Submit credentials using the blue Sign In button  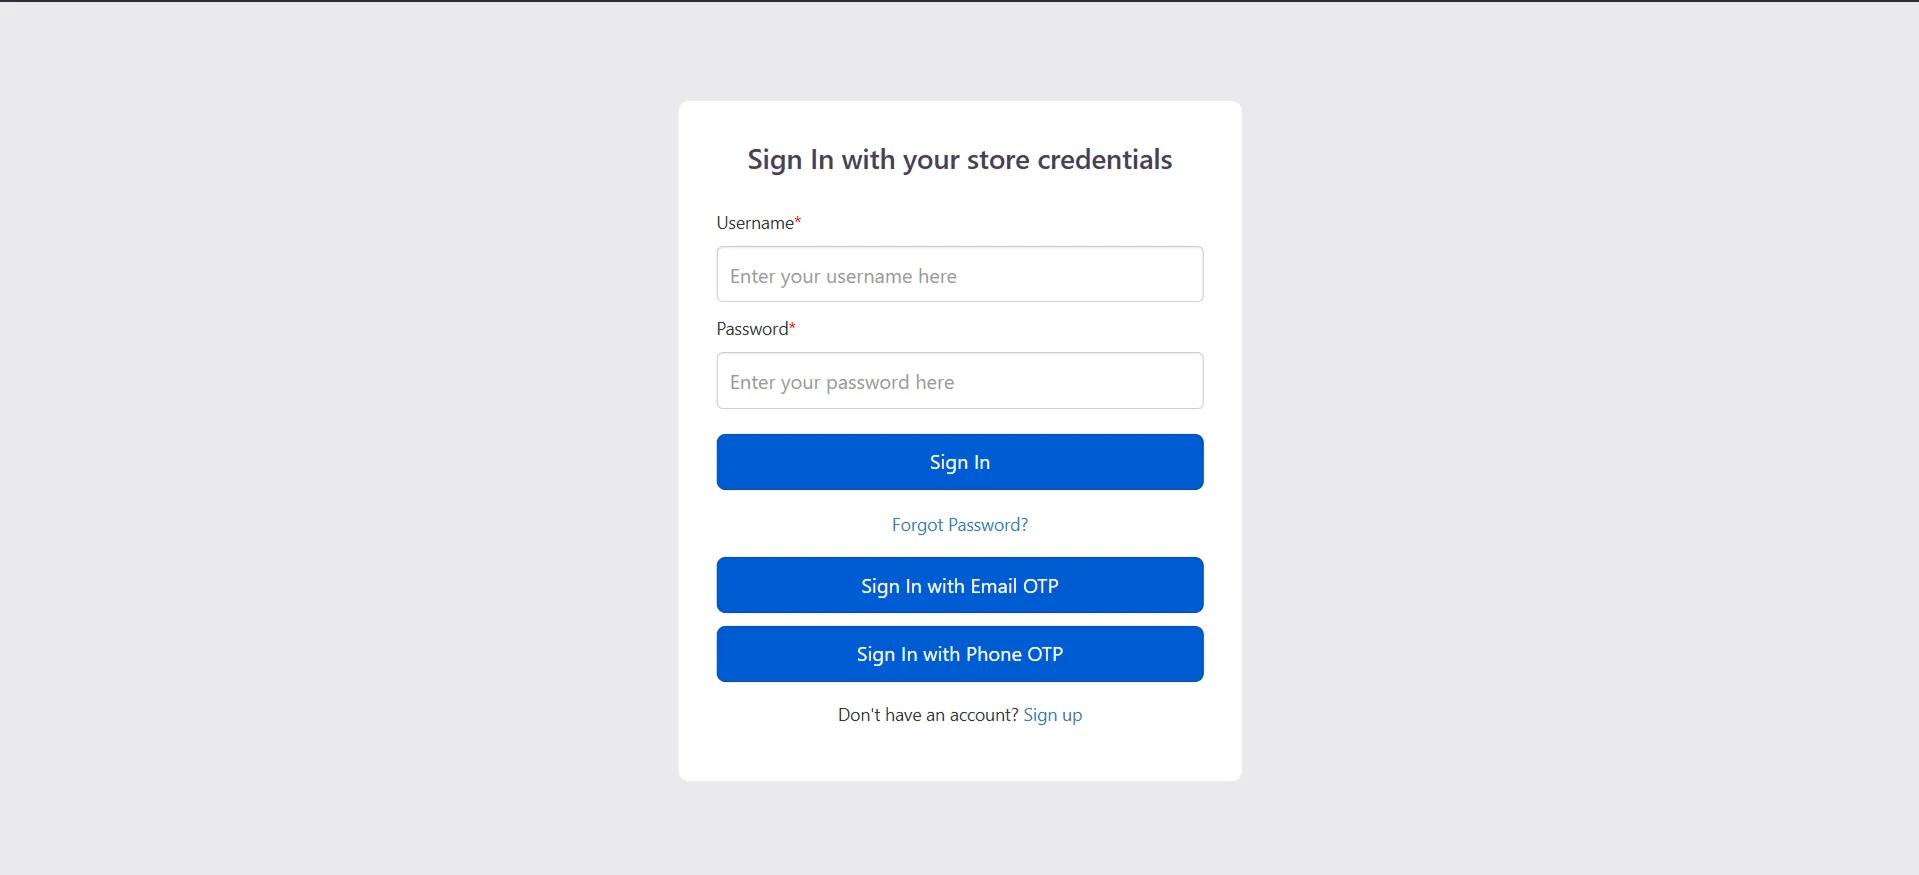(x=959, y=461)
